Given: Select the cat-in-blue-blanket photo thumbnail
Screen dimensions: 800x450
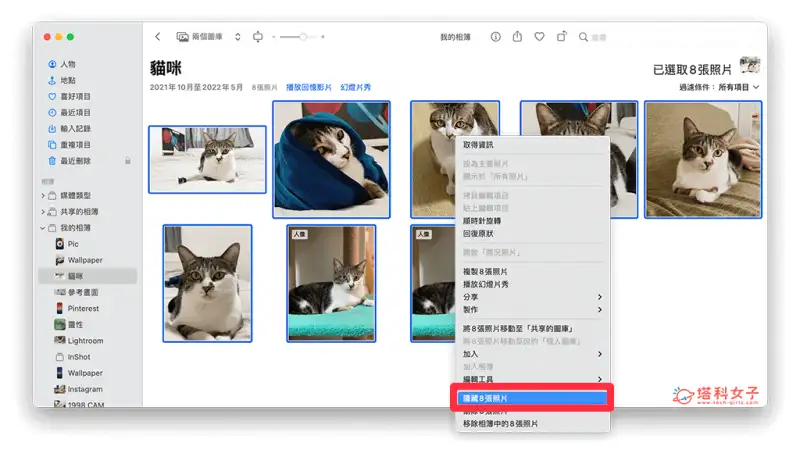Looking at the screenshot, I should (331, 160).
